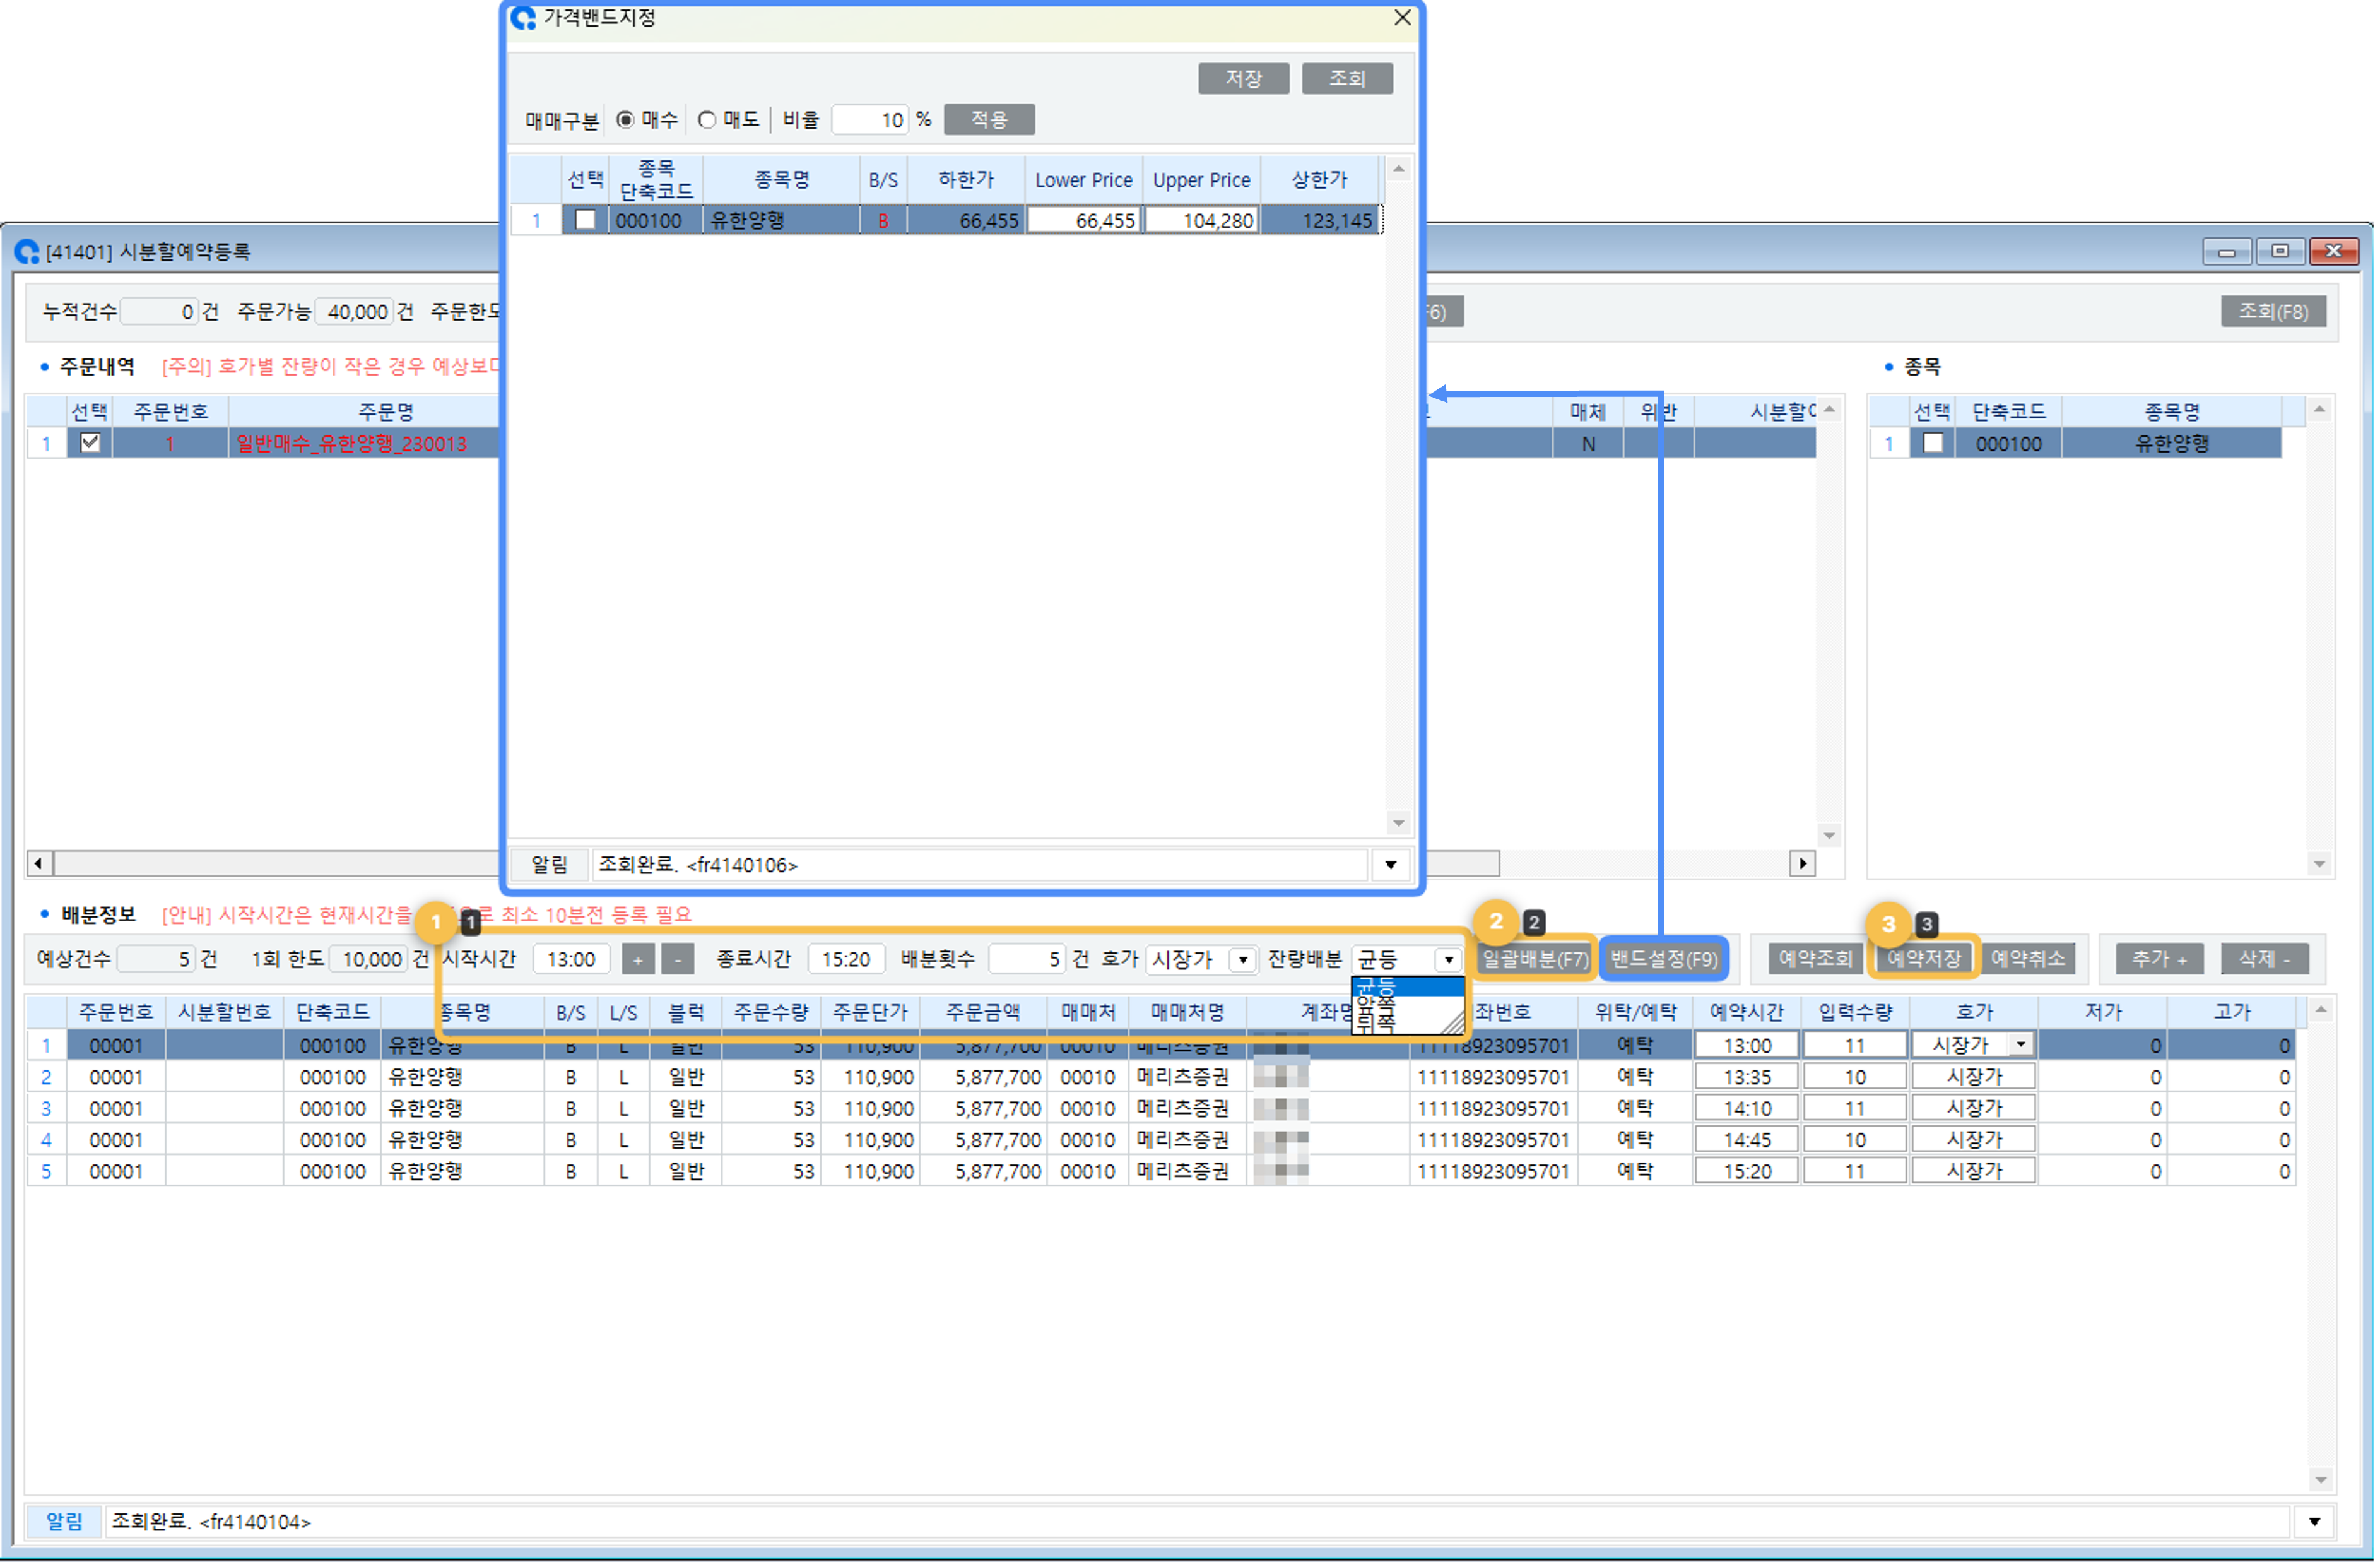Click the minus button beside start time
Screen dimensions: 2380x1562
tap(678, 960)
